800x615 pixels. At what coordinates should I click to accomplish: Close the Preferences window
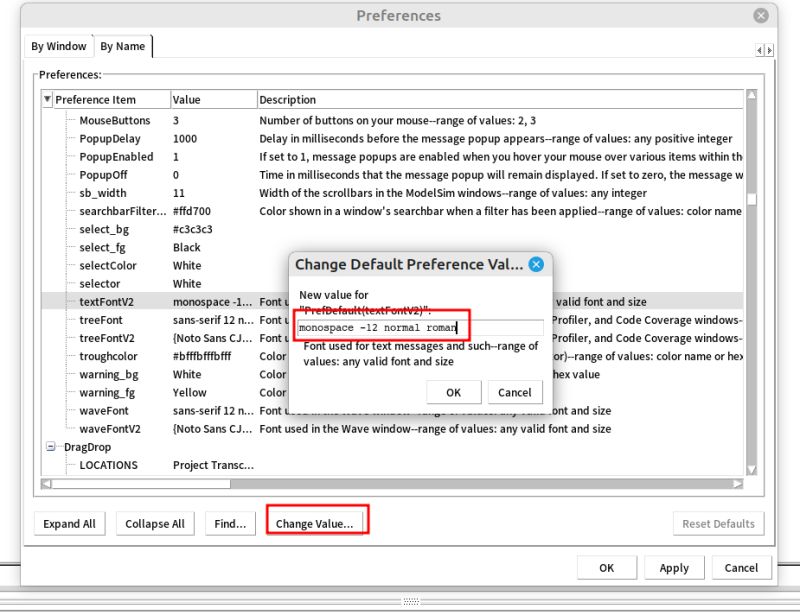click(761, 15)
